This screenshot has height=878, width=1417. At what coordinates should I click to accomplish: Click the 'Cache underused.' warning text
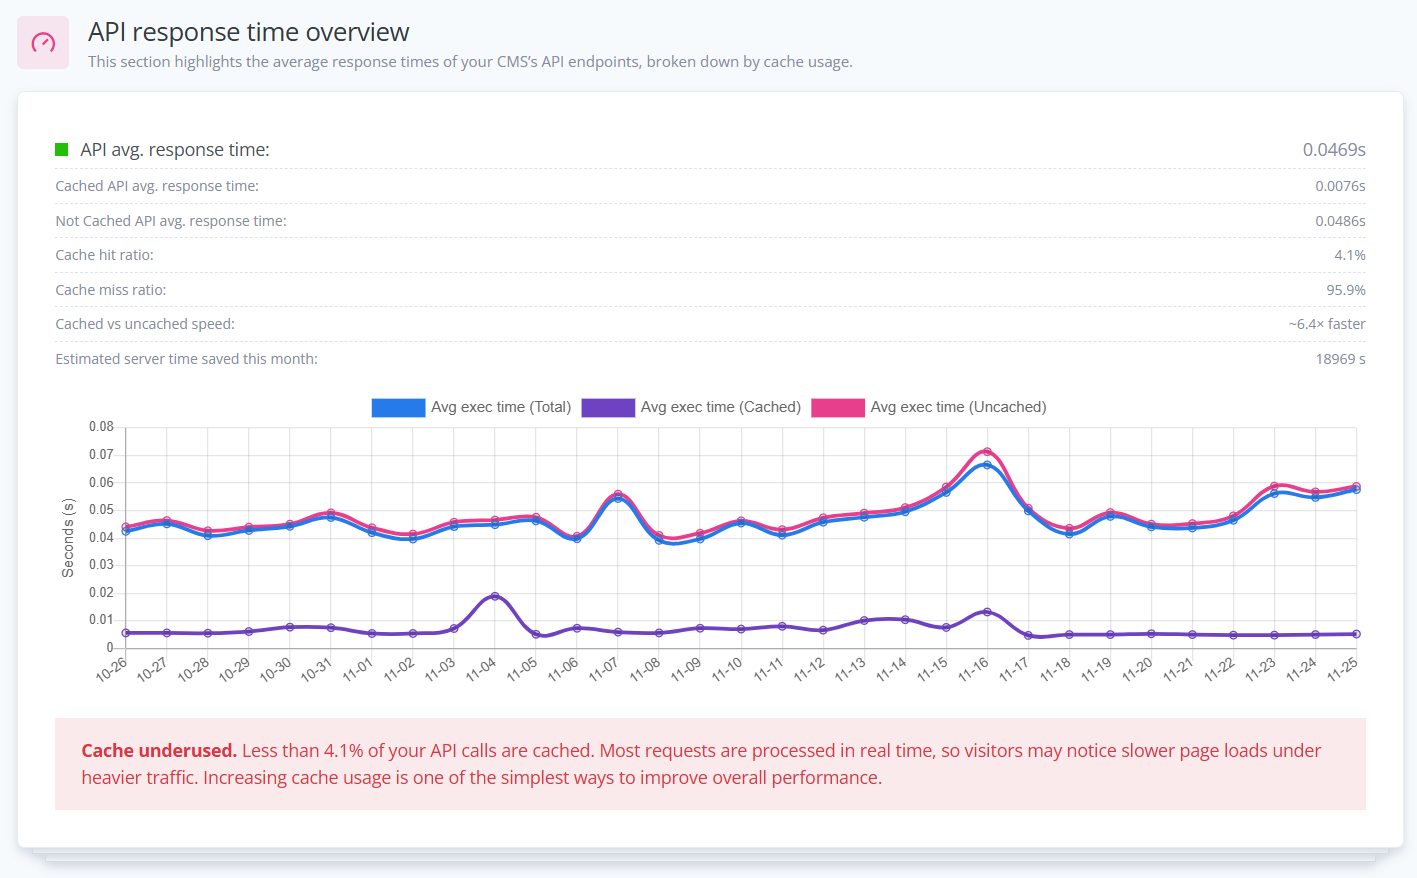point(159,751)
